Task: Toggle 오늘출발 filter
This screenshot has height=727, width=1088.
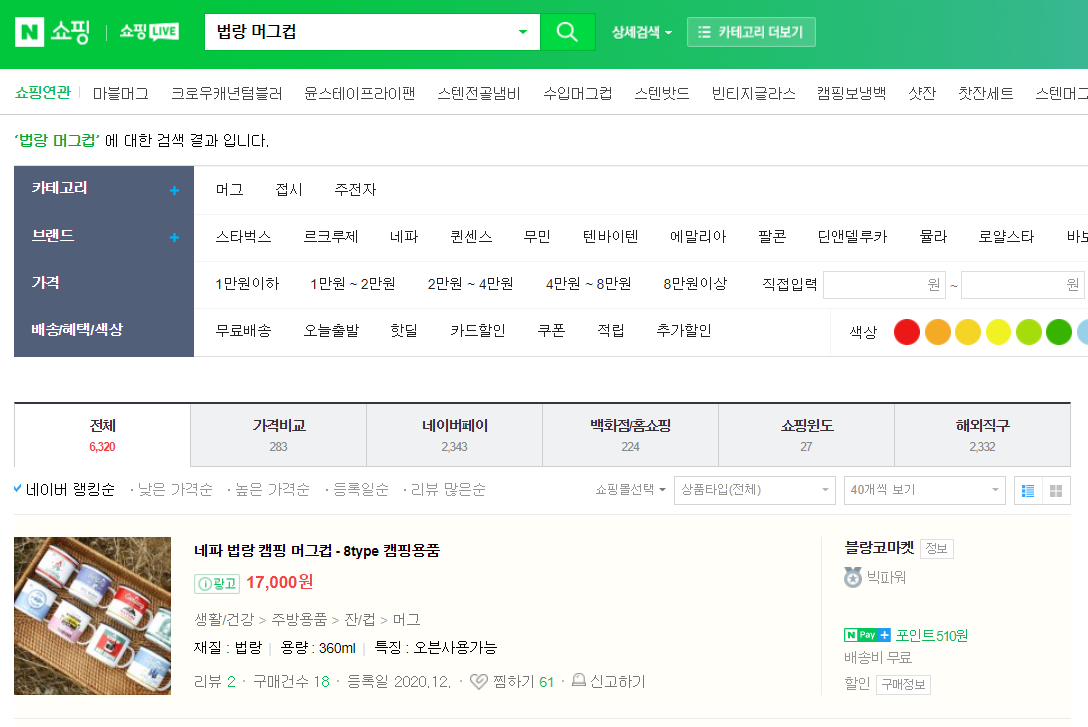Action: point(332,331)
